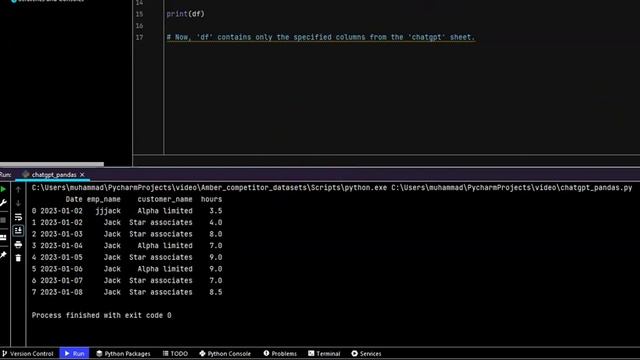Image resolution: width=640 pixels, height=360 pixels.
Task: Switch to the Run tool window
Action: [74, 353]
